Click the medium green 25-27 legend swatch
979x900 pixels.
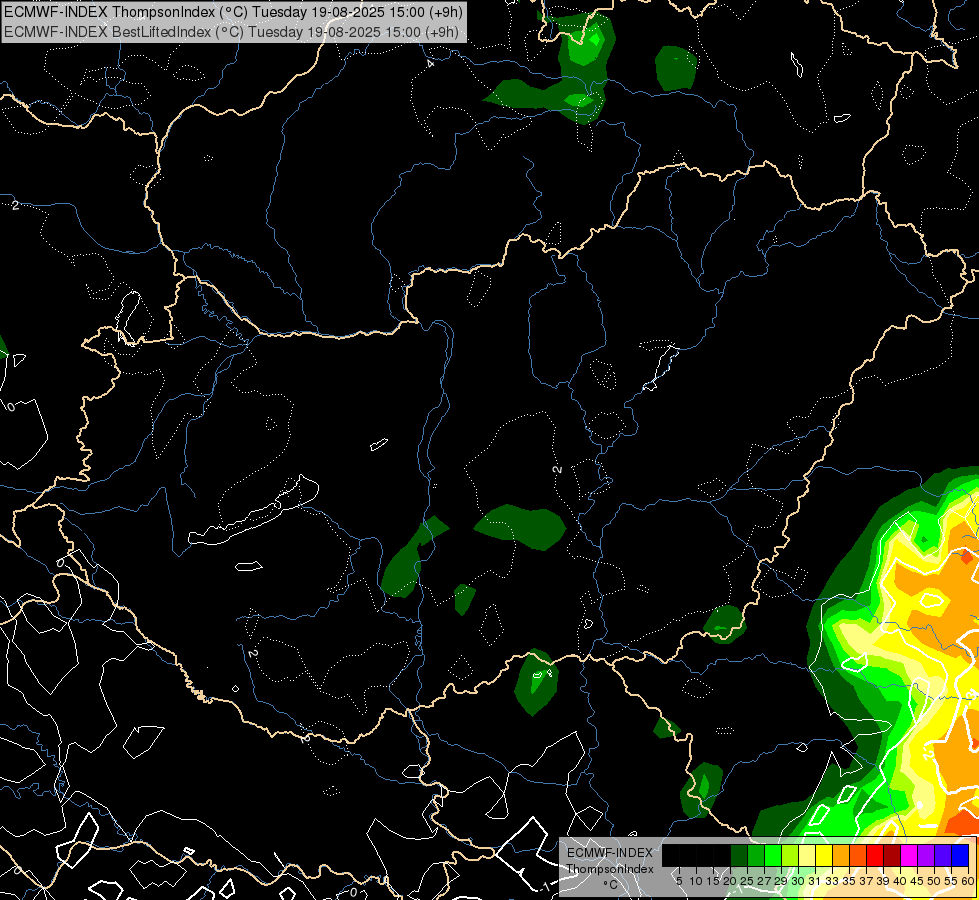click(x=757, y=855)
